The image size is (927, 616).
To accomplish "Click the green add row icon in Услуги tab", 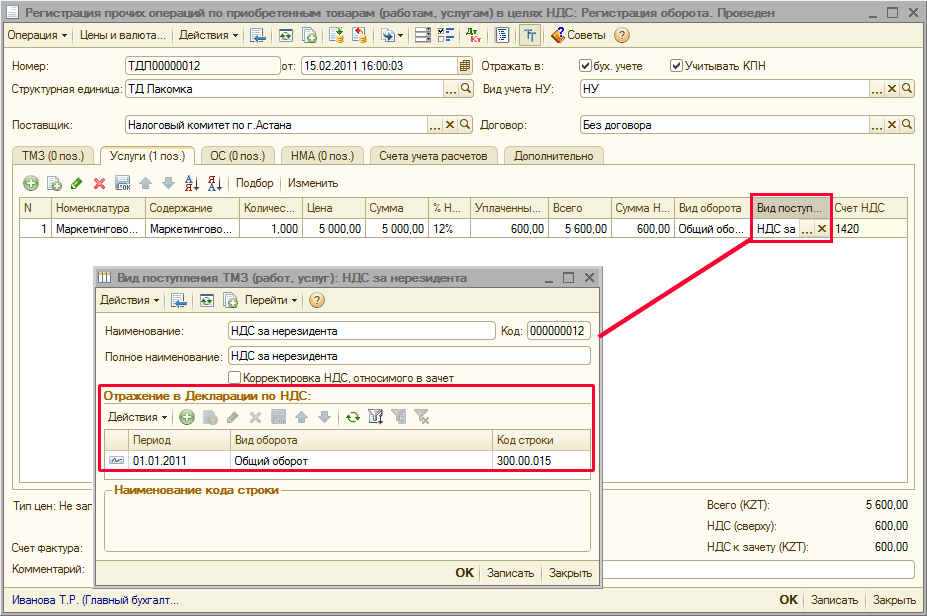I will (31, 183).
